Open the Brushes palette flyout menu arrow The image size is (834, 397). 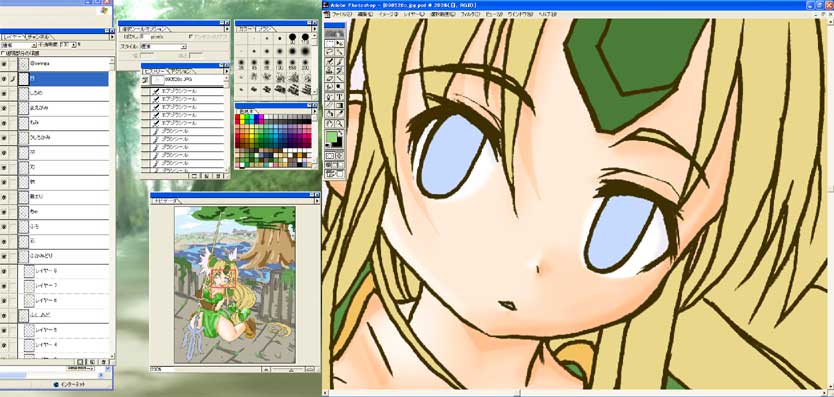click(x=315, y=29)
